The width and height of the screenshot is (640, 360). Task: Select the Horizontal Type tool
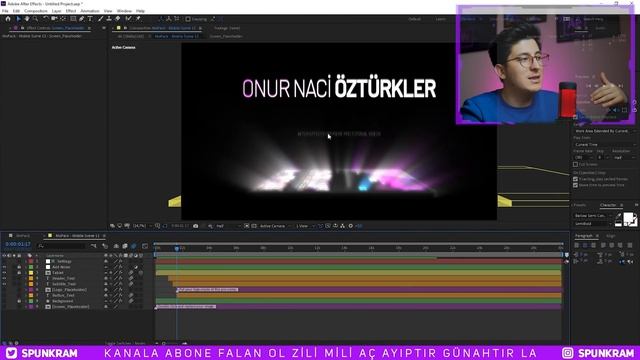click(90, 19)
